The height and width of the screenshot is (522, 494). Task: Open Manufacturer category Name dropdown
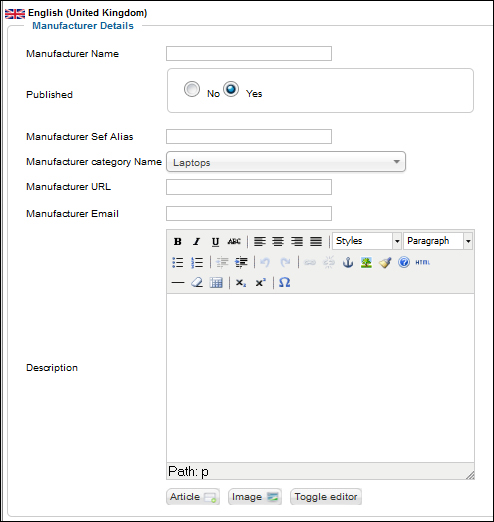tap(286, 162)
